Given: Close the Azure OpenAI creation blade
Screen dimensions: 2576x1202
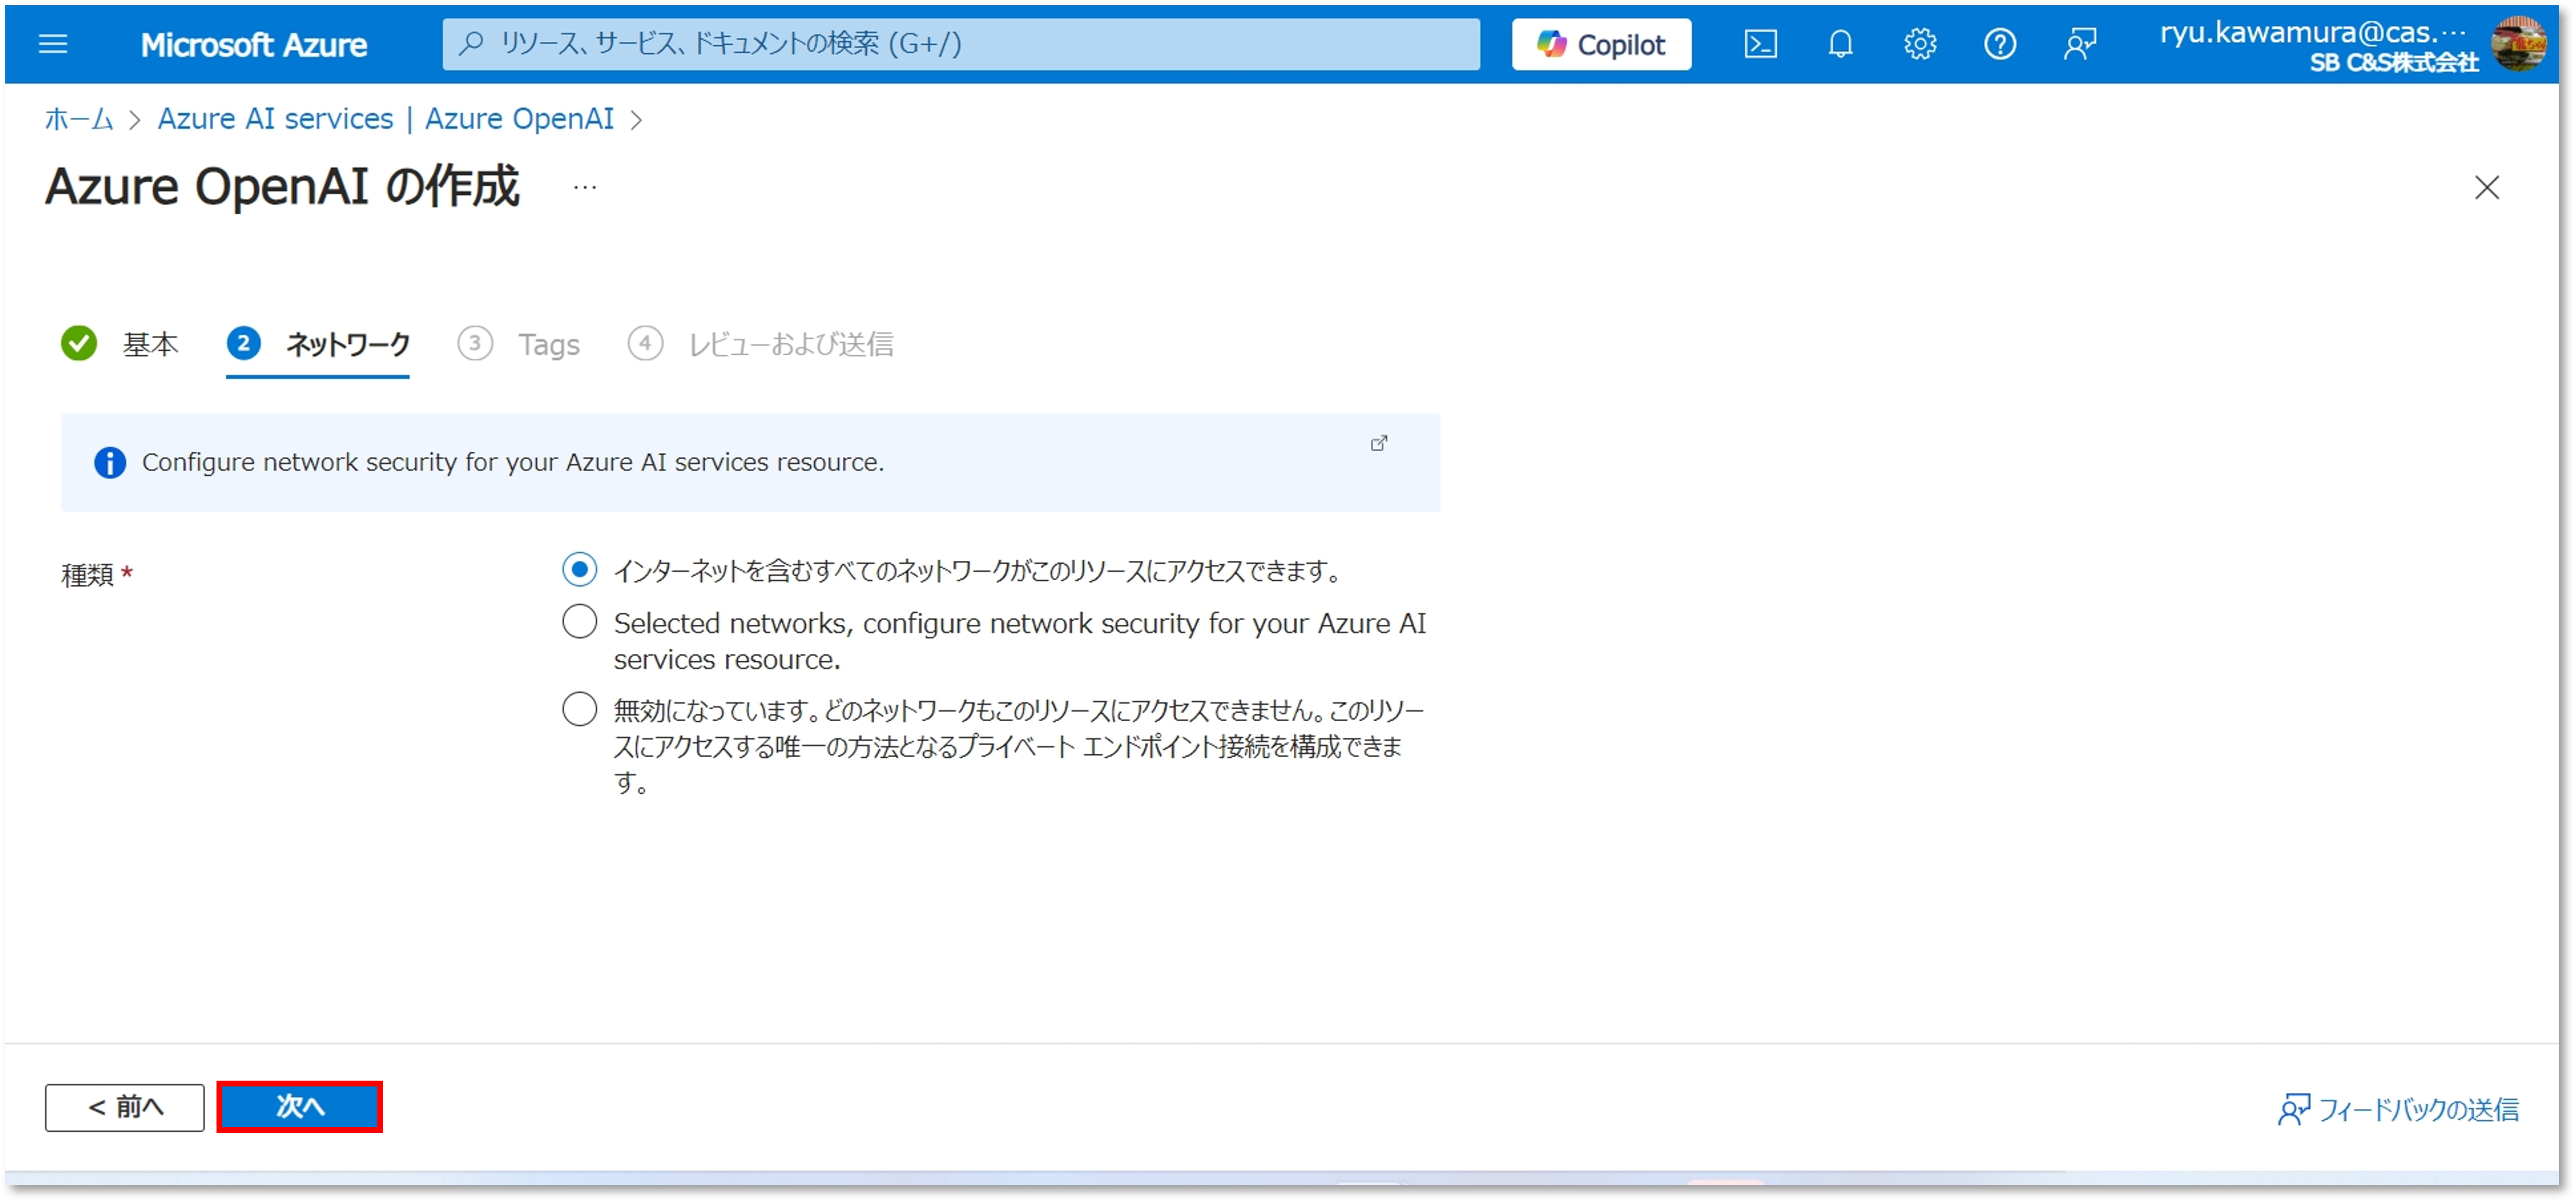Looking at the screenshot, I should (x=2486, y=187).
